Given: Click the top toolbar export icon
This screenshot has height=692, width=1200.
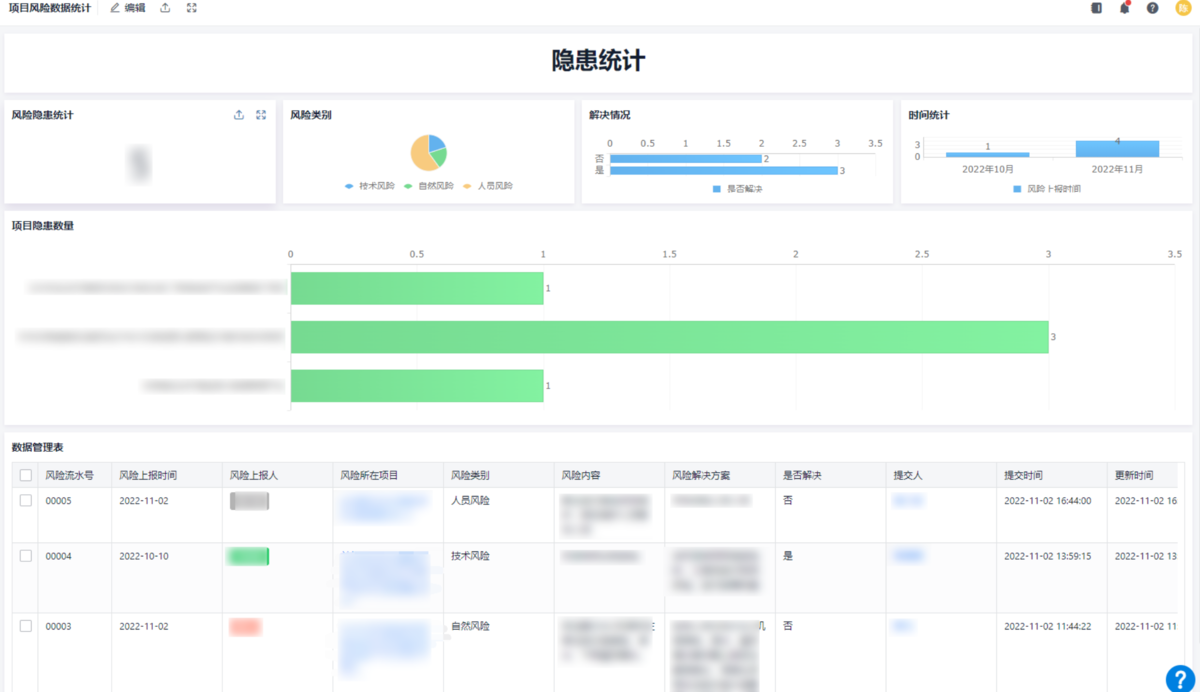Looking at the screenshot, I should [x=165, y=8].
